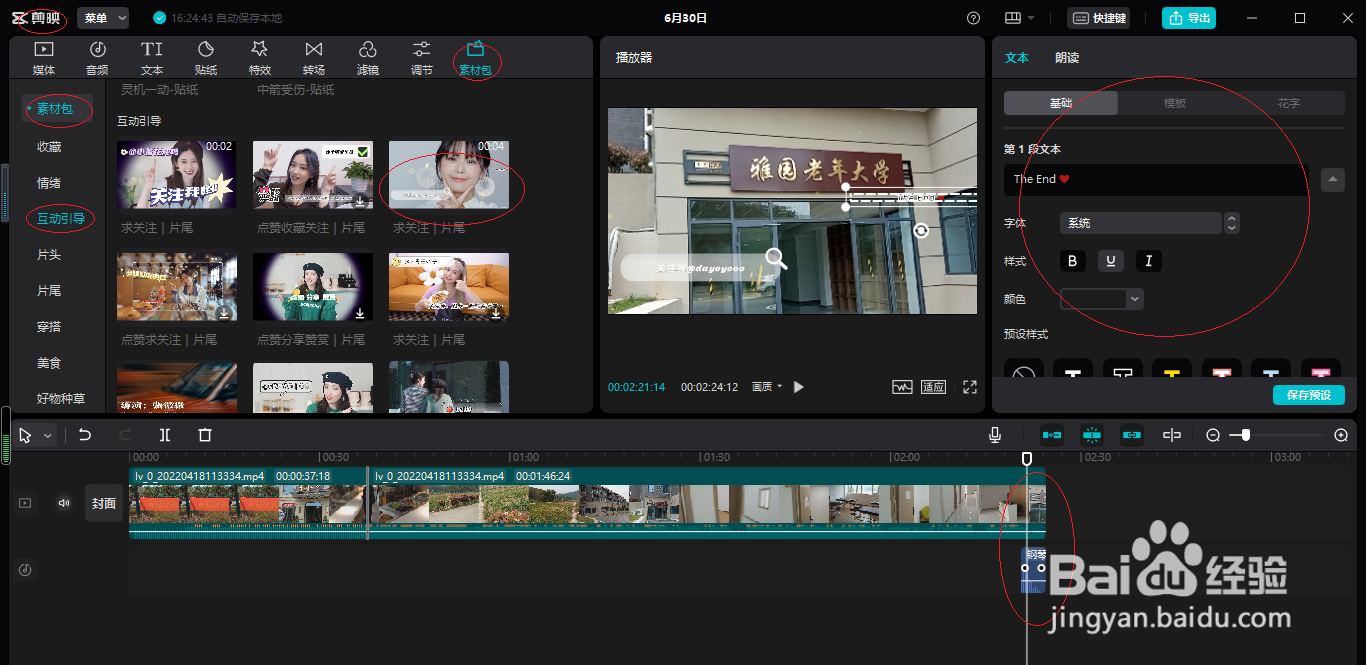Screen dimensions: 1366x665
Task: Select the 片尾 sidebar category
Action: [49, 290]
